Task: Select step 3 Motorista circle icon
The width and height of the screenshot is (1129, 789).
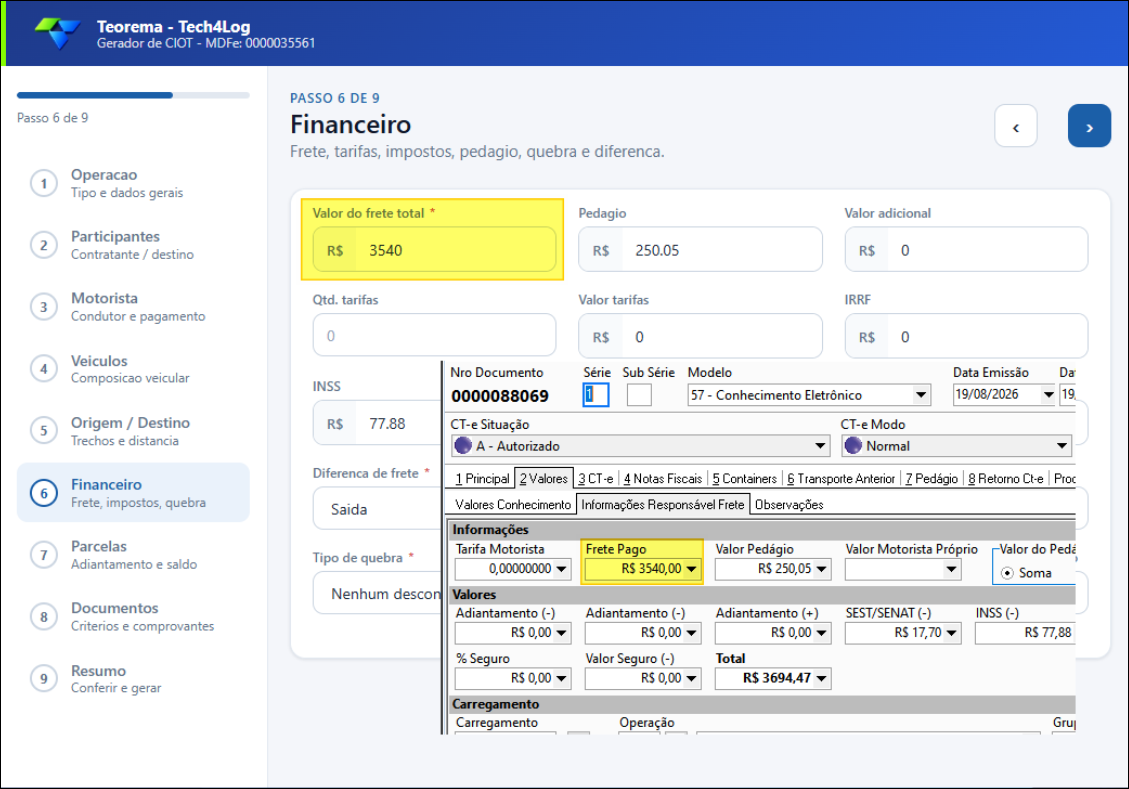Action: [44, 307]
